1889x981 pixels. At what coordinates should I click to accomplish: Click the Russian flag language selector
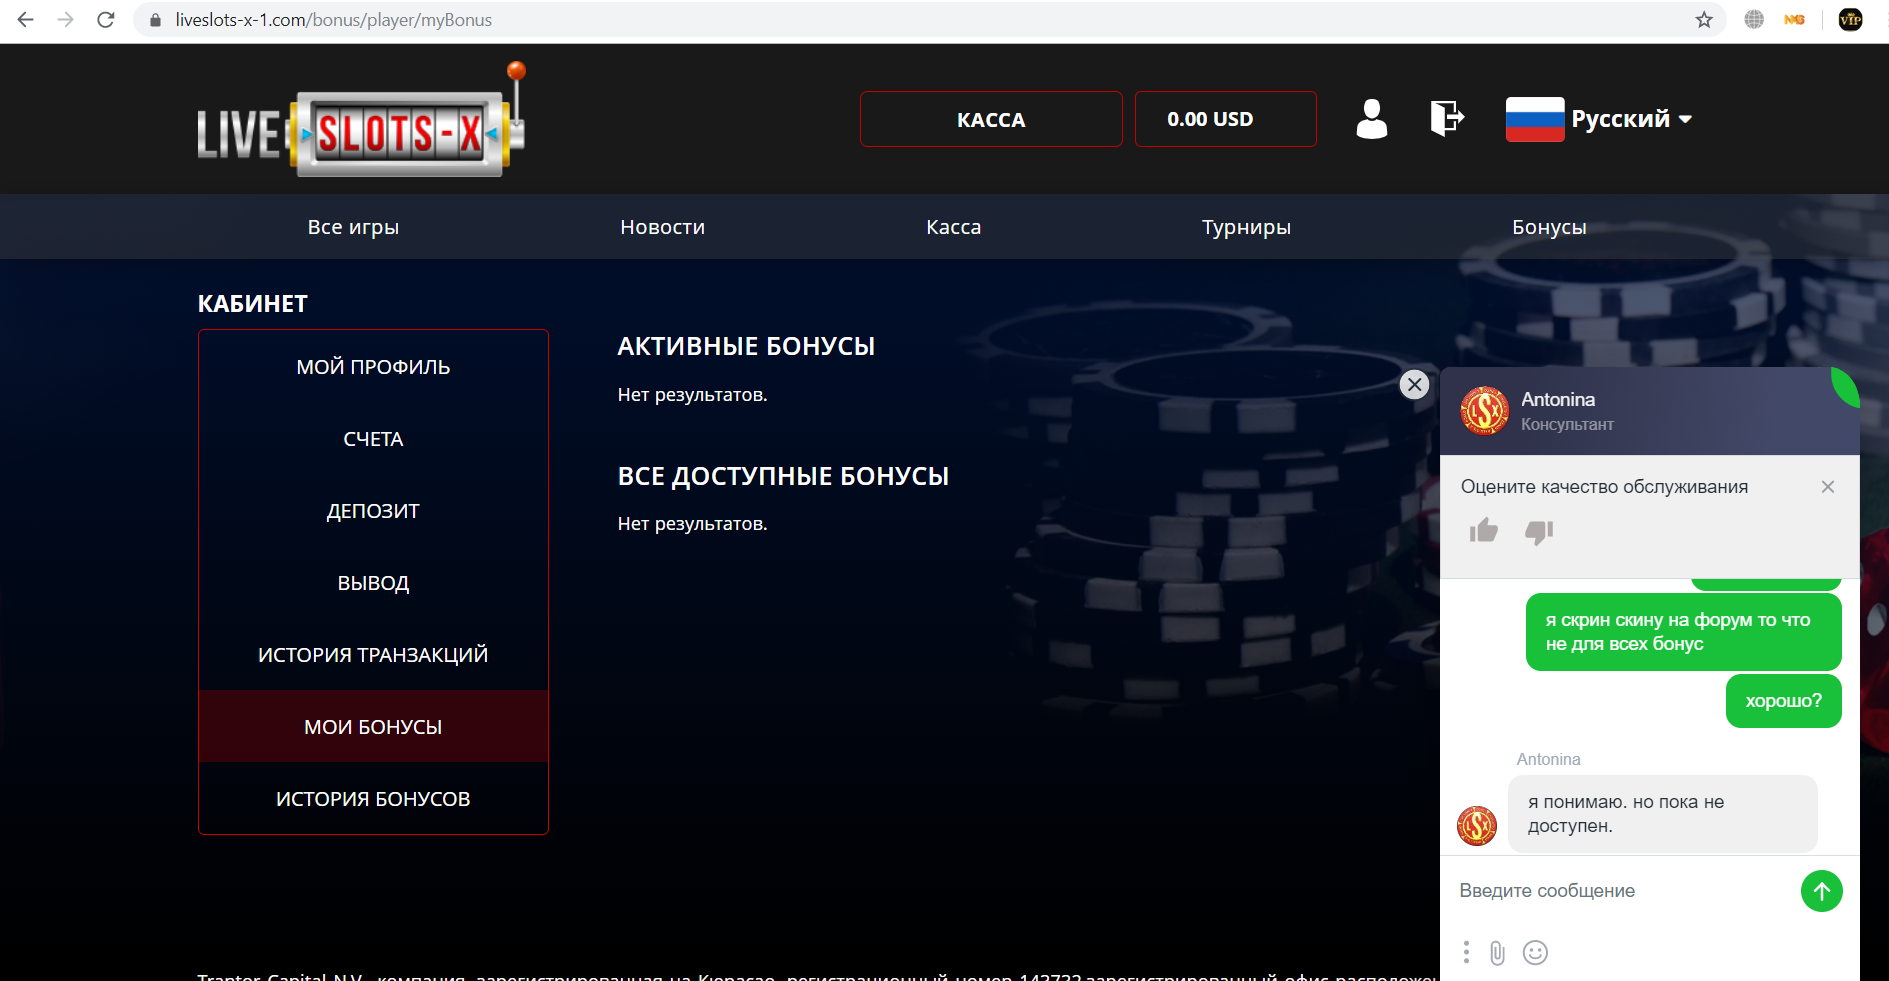click(x=1534, y=119)
